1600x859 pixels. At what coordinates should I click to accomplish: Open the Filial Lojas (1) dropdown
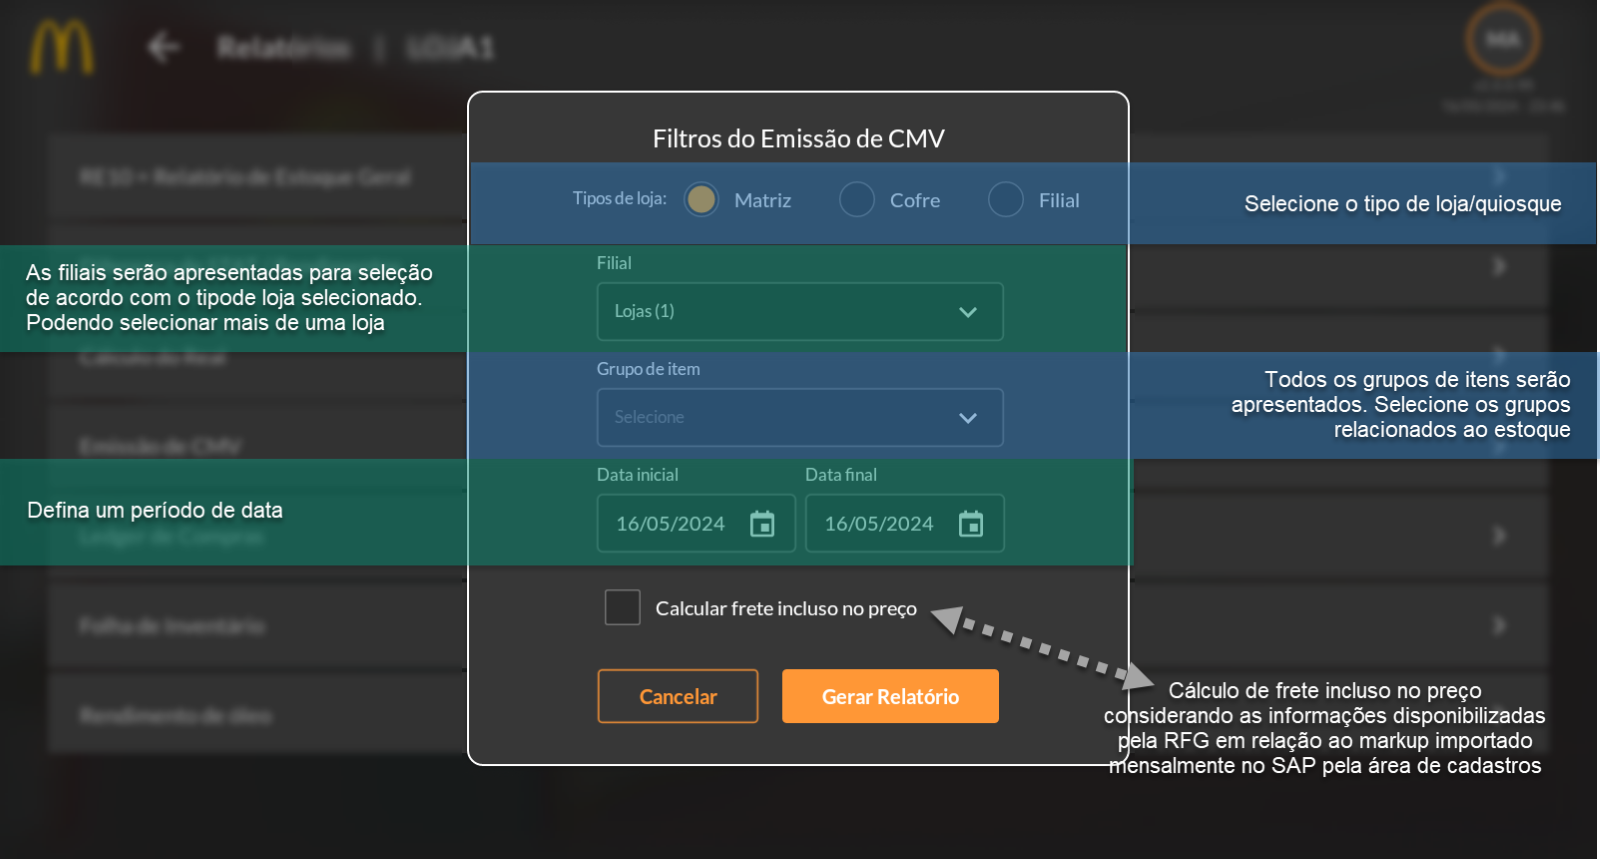pos(800,311)
